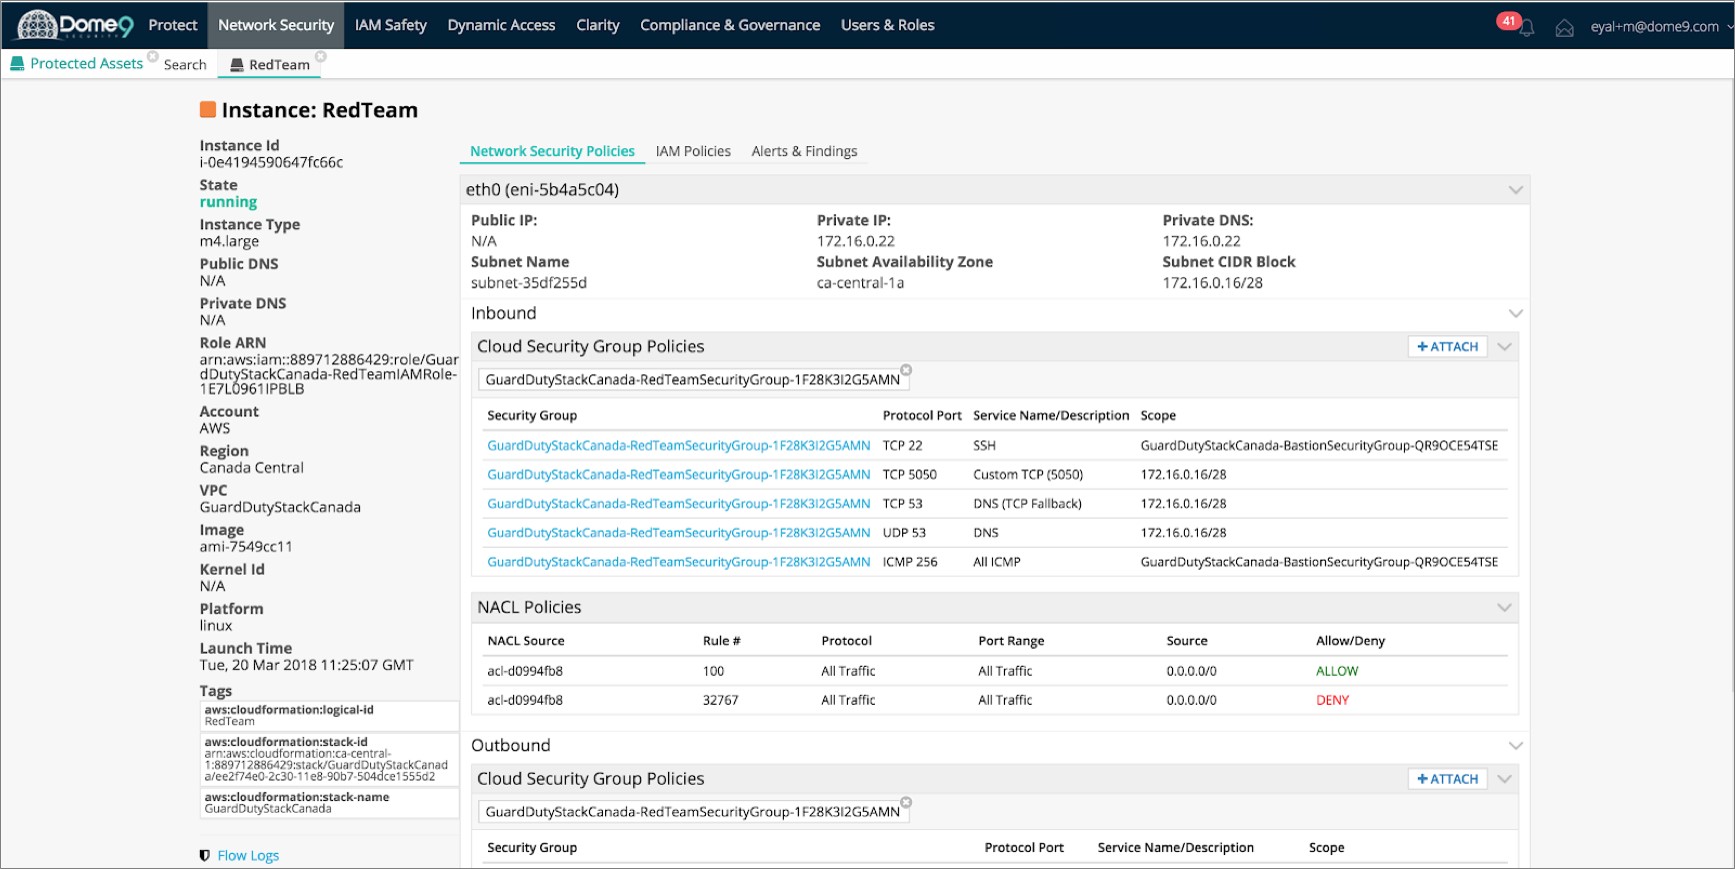Open the Flow Logs link

tap(248, 856)
